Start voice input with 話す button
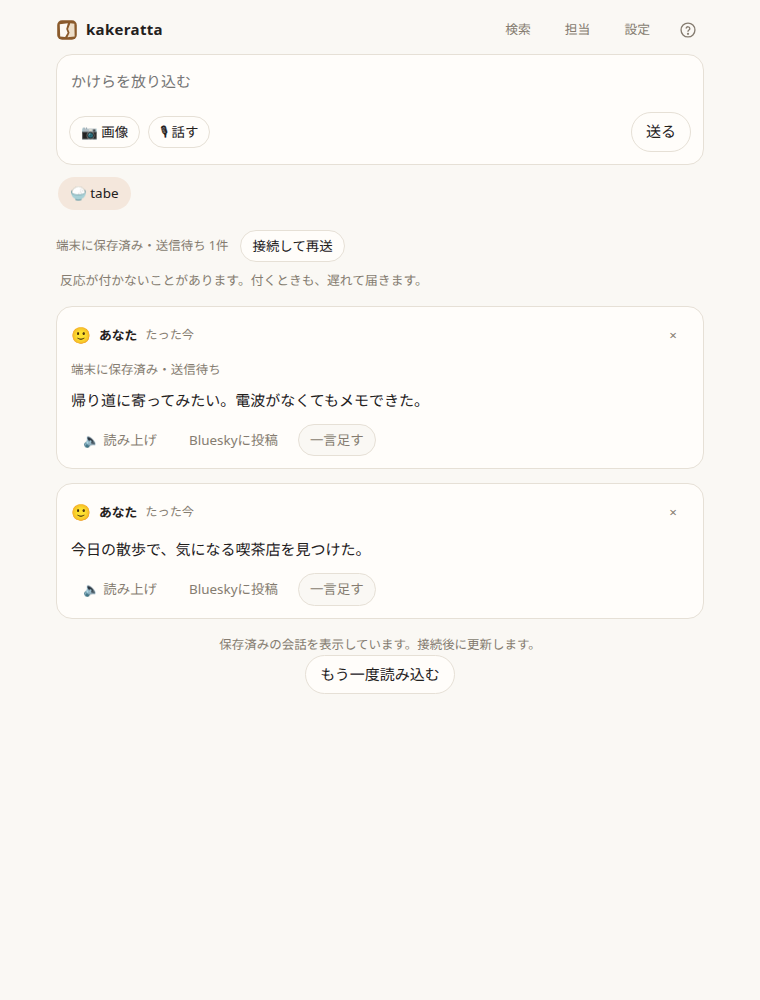Image resolution: width=760 pixels, height=1000 pixels. pyautogui.click(x=179, y=132)
